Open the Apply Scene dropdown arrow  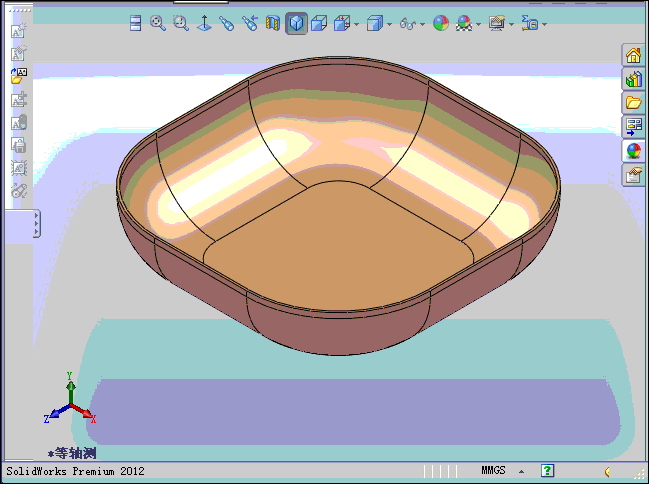click(x=478, y=24)
